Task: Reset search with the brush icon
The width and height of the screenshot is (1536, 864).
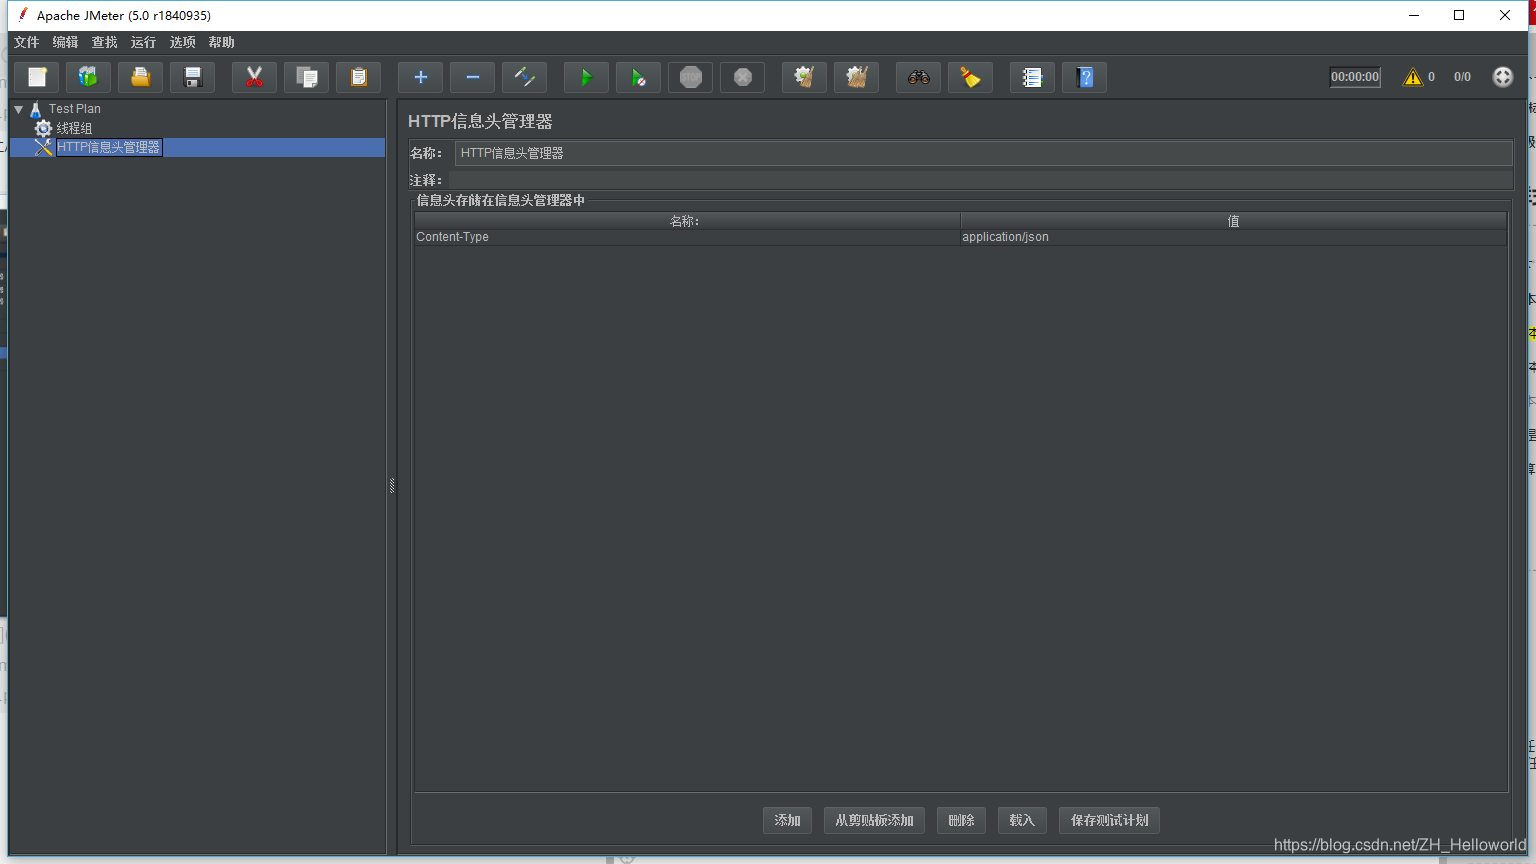Action: [970, 77]
